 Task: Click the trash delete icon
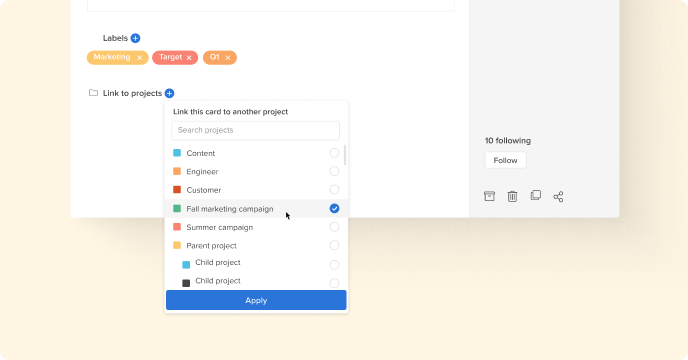click(x=512, y=196)
